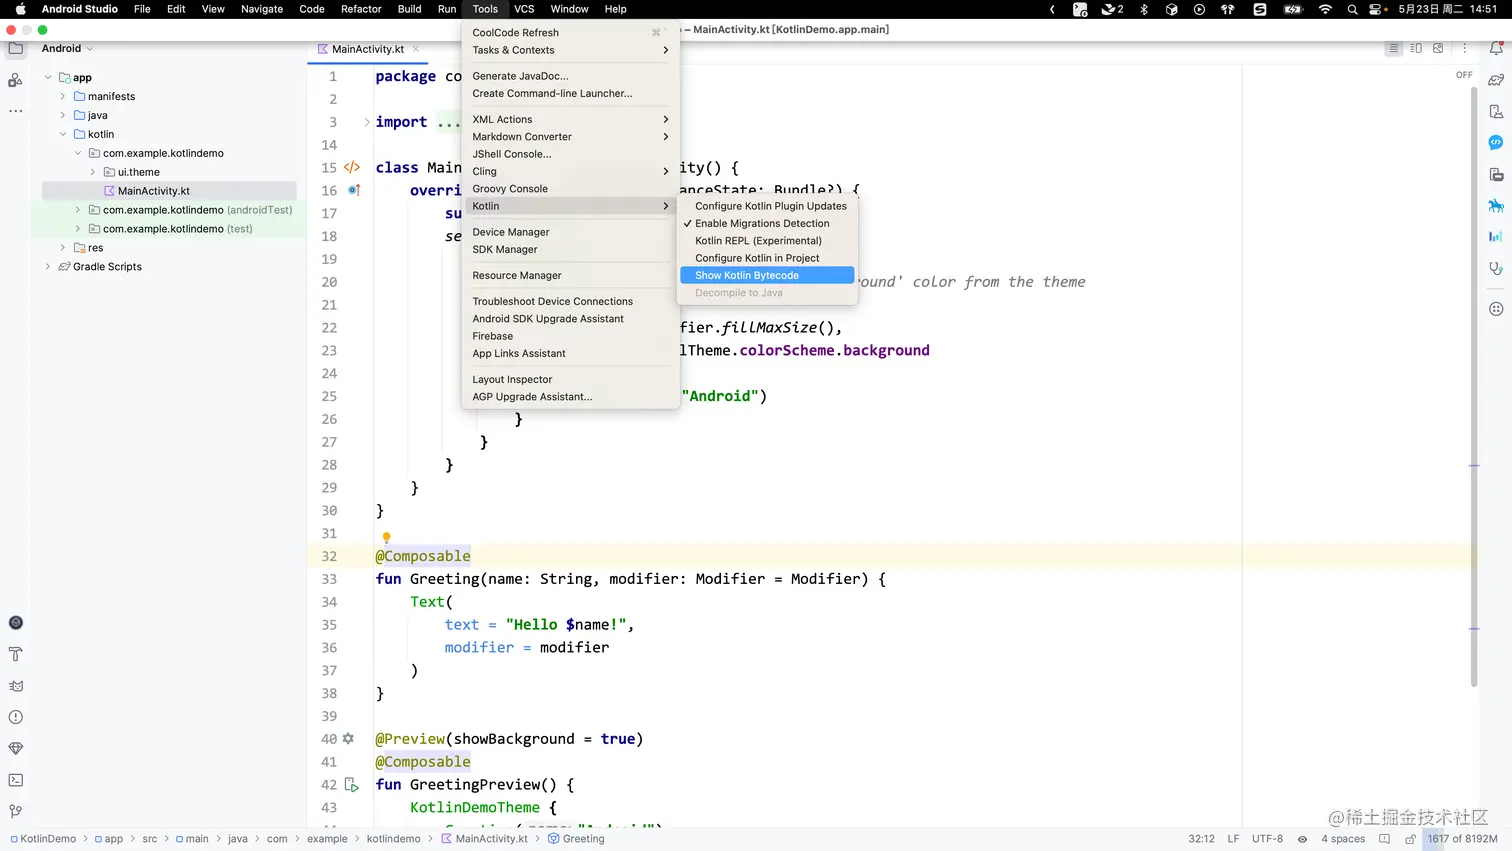Click the 4 spaces indent setting
The width and height of the screenshot is (1512, 851).
(1343, 839)
